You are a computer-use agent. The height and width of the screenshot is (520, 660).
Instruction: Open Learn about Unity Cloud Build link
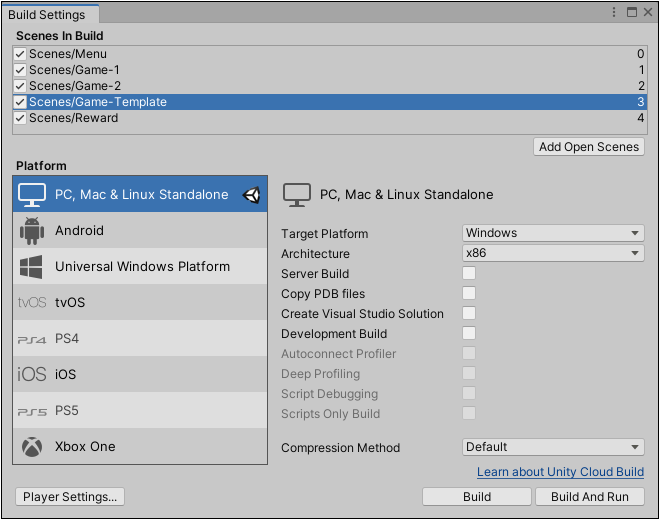click(560, 472)
